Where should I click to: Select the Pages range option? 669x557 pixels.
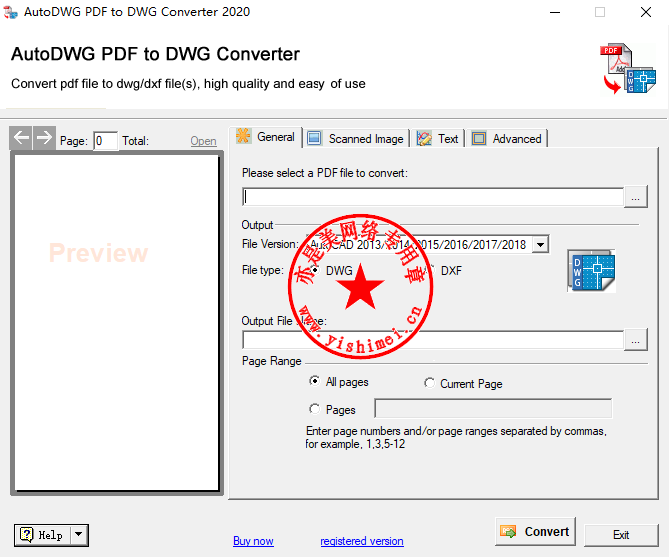315,409
